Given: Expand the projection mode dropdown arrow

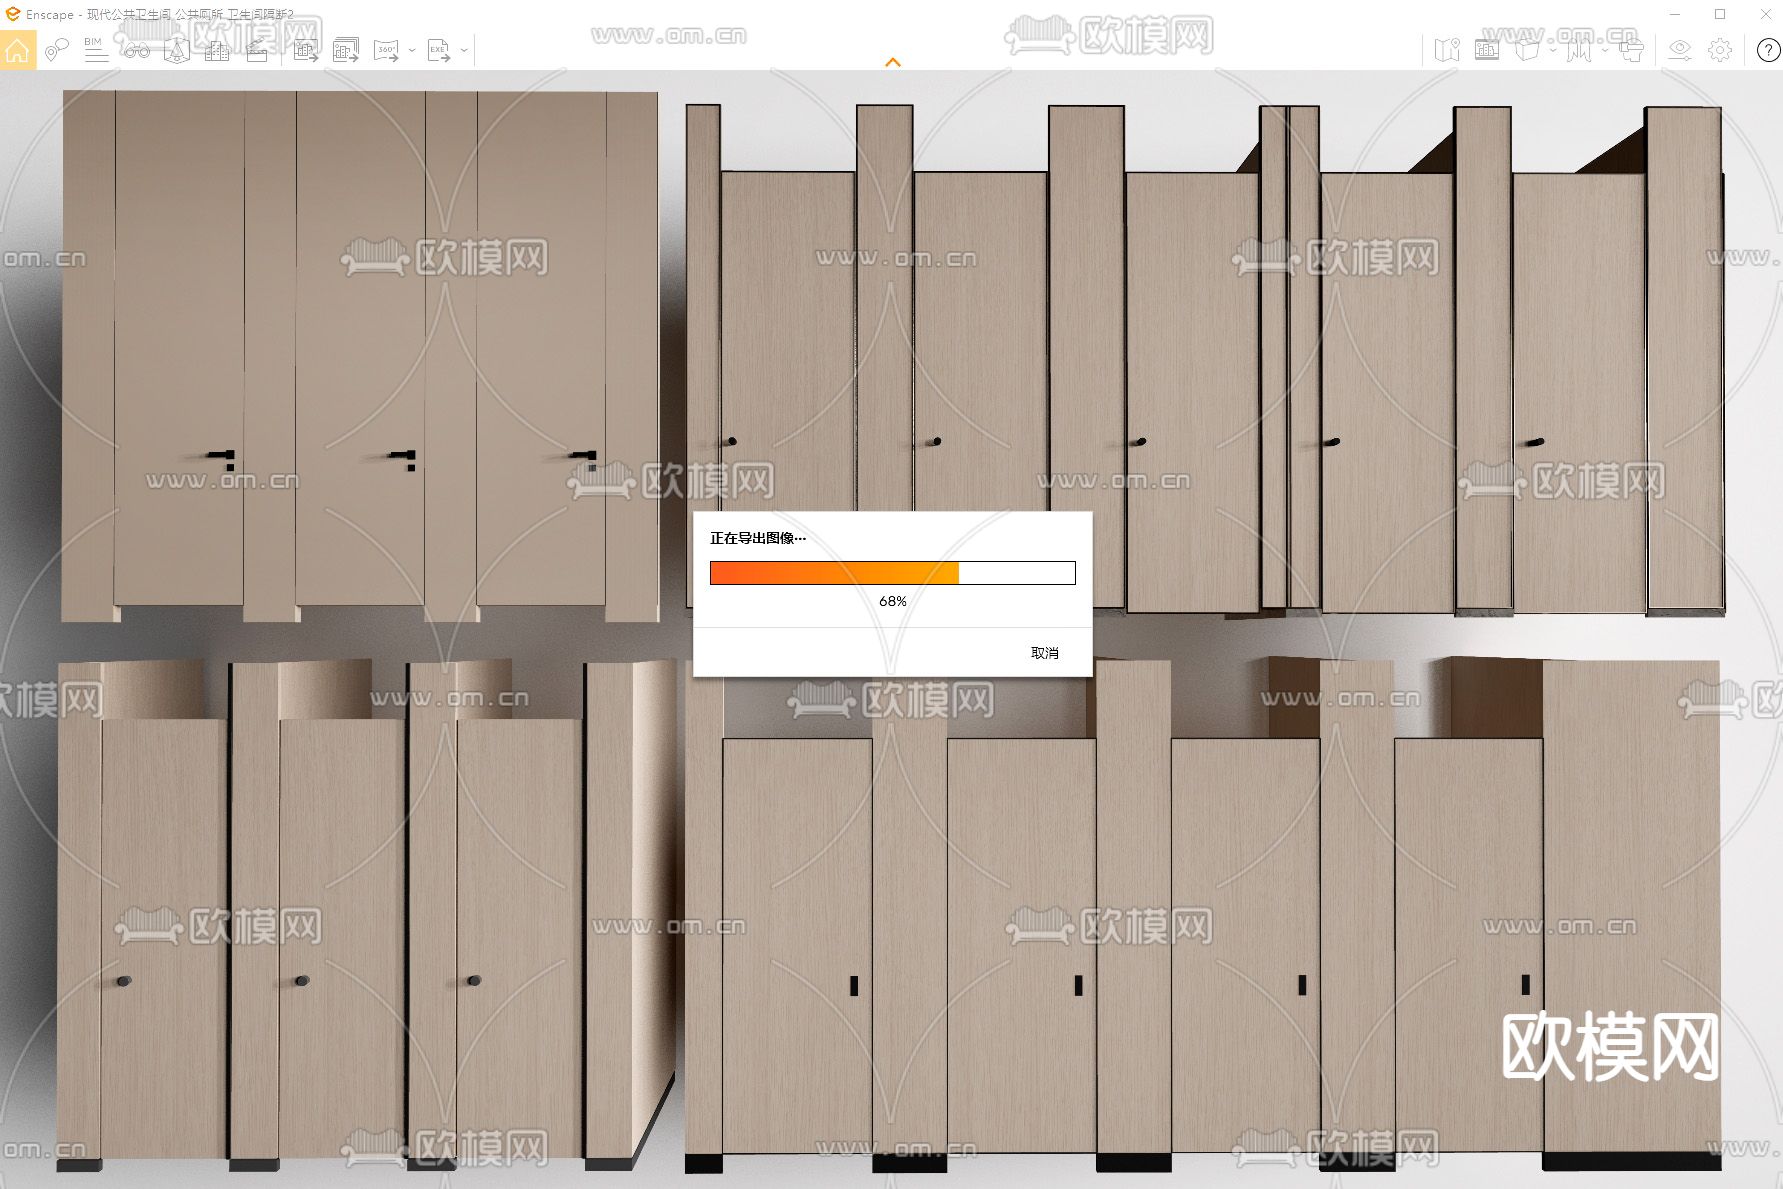Looking at the screenshot, I should tap(1553, 50).
